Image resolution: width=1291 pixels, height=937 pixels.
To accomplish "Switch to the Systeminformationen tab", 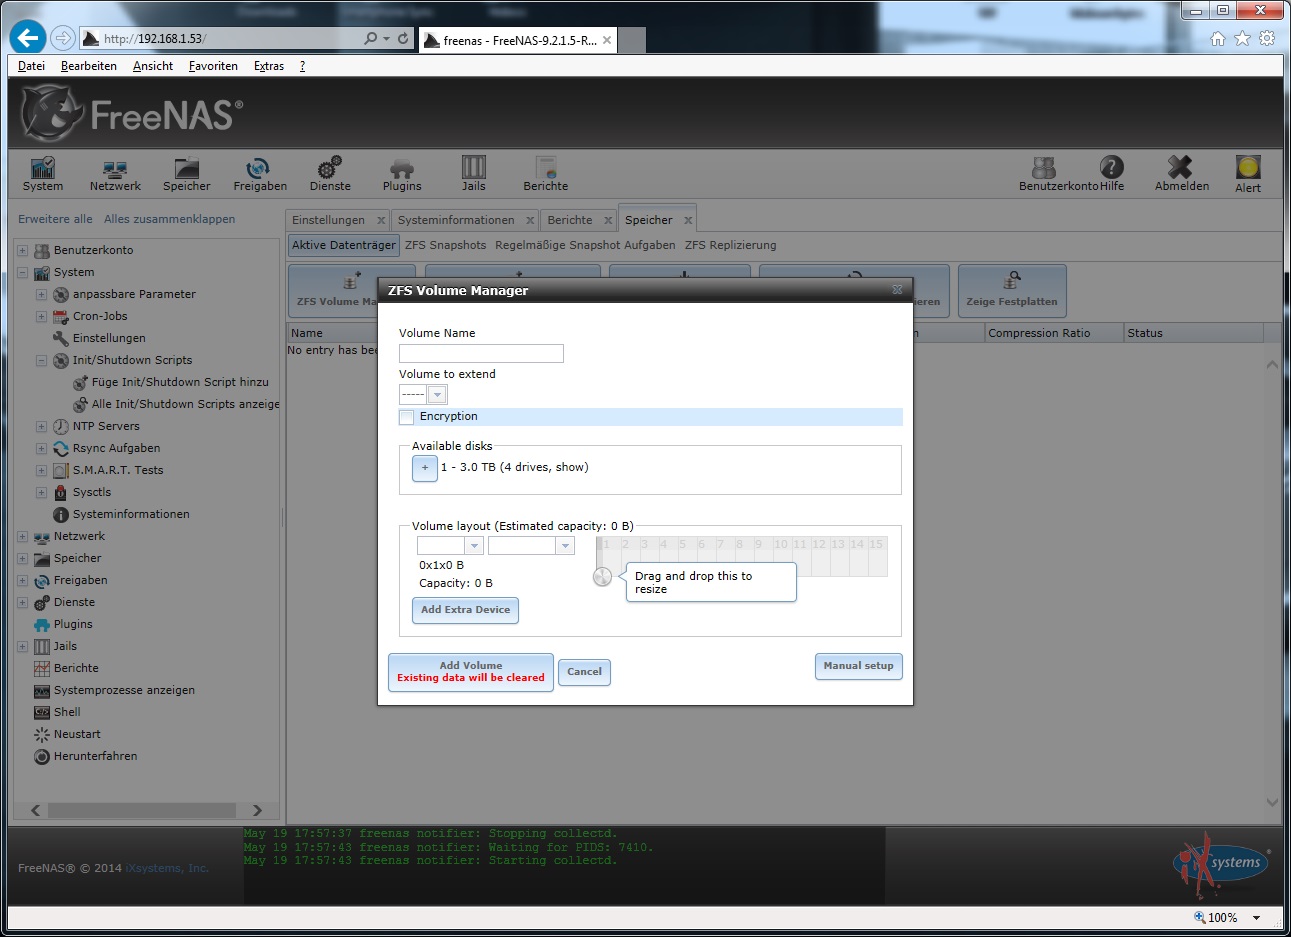I will click(456, 220).
